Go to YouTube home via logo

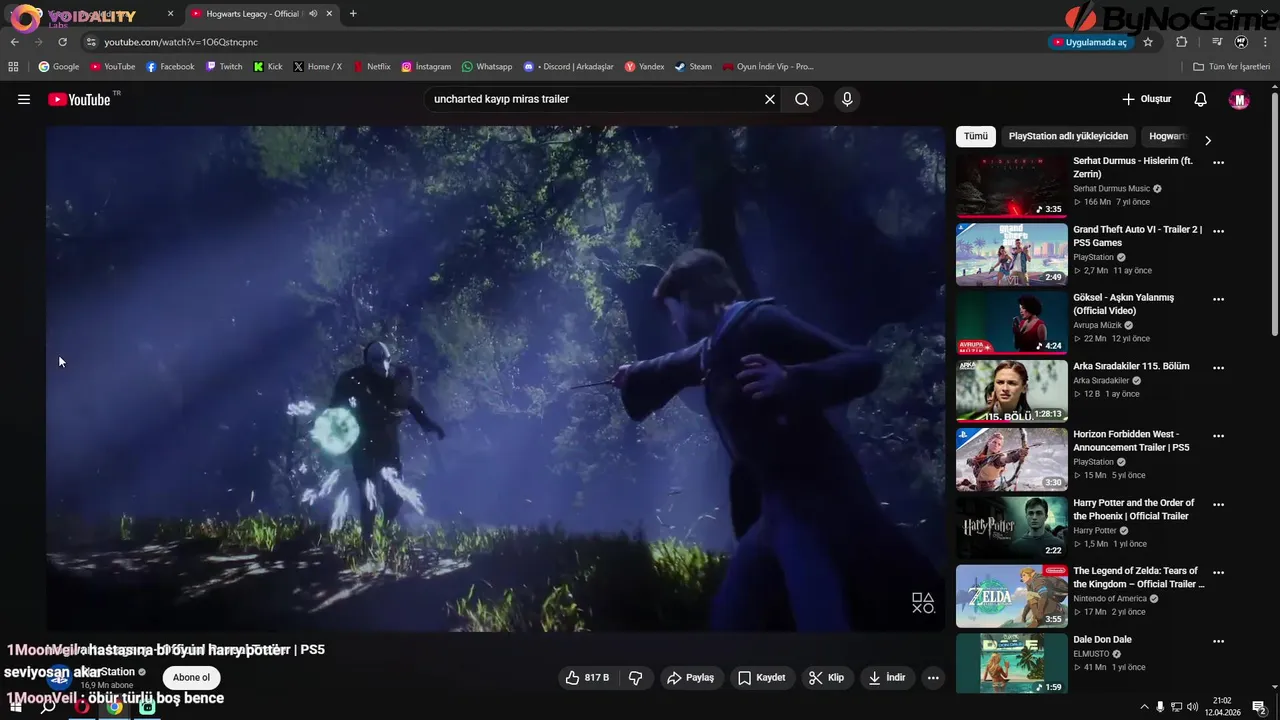[79, 99]
